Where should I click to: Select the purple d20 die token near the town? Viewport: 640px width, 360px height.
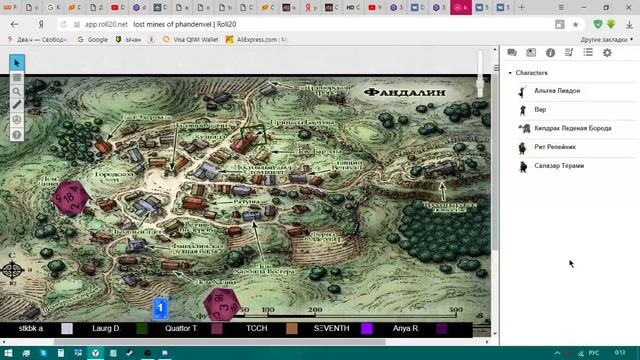click(71, 198)
